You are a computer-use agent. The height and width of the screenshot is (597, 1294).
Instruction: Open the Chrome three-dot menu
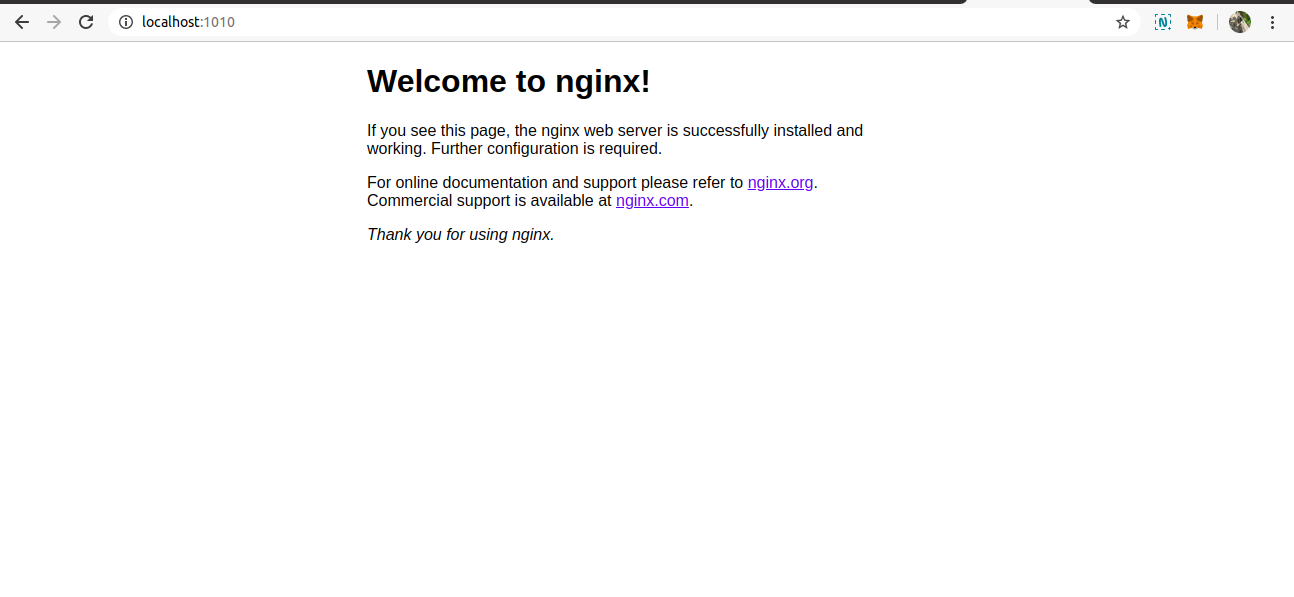pos(1273,22)
